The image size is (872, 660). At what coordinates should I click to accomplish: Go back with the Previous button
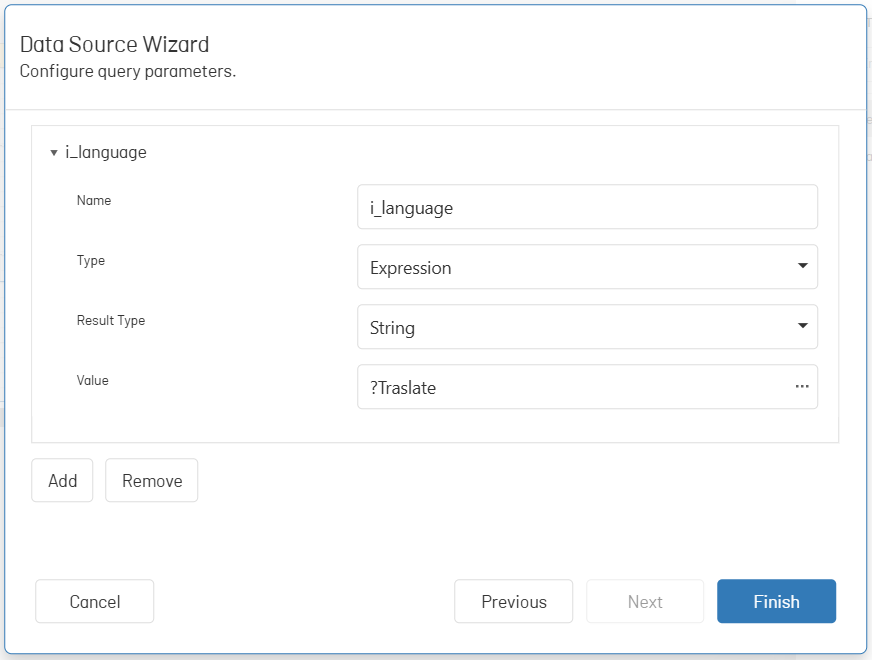(x=514, y=602)
